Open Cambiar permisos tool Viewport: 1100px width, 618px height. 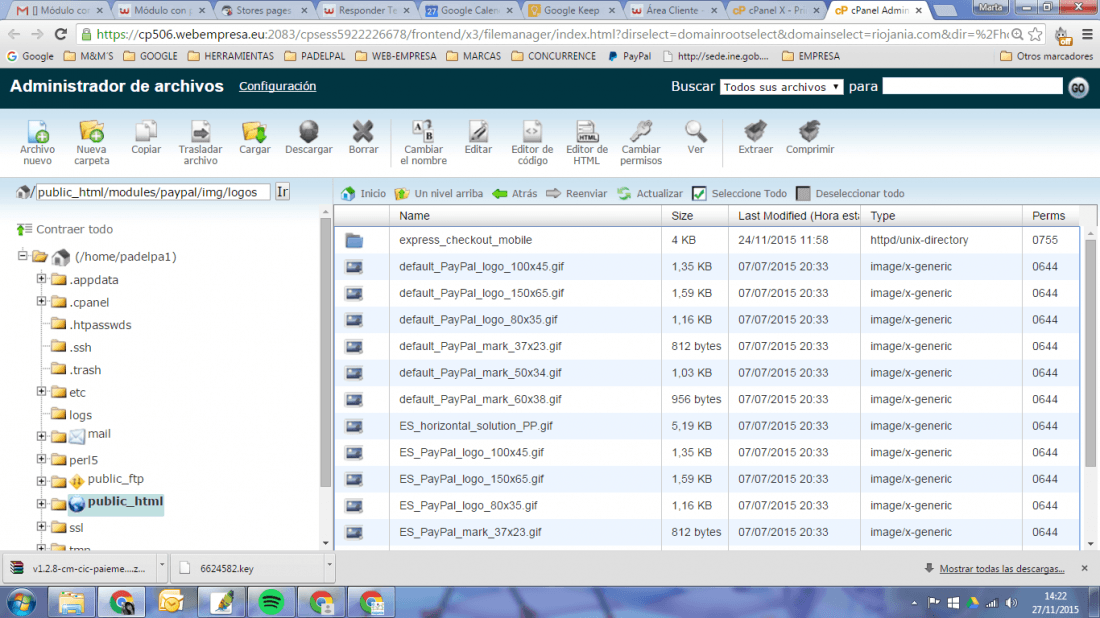pos(640,142)
